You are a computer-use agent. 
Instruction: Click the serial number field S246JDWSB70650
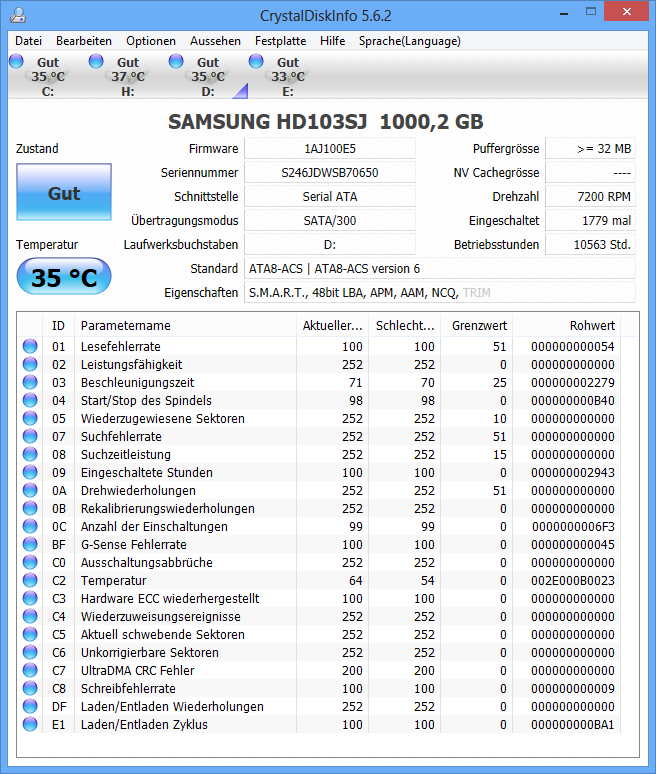[330, 173]
